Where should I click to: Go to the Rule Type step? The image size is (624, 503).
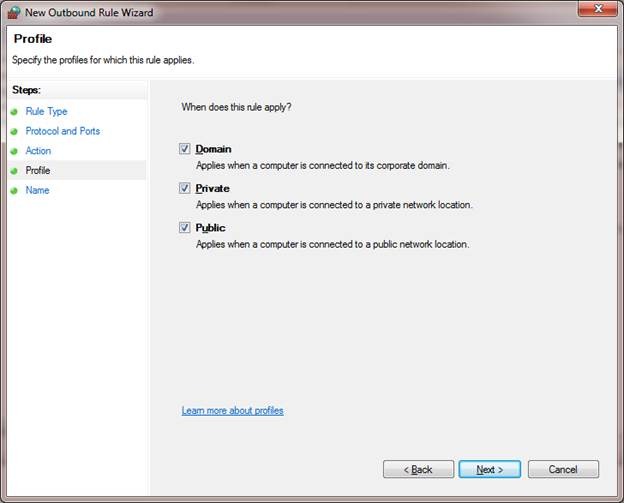(46, 112)
